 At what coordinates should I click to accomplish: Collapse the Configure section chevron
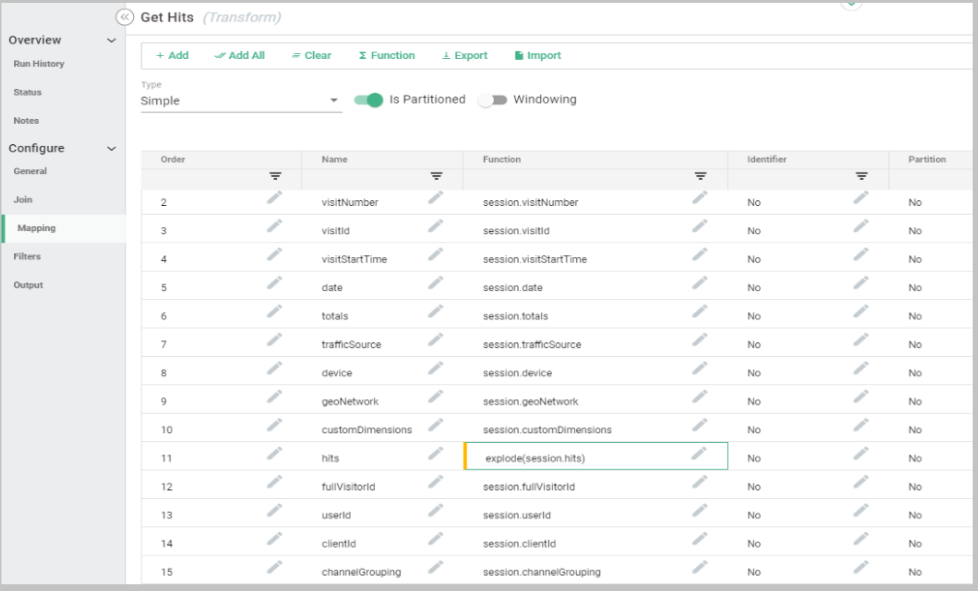(111, 149)
